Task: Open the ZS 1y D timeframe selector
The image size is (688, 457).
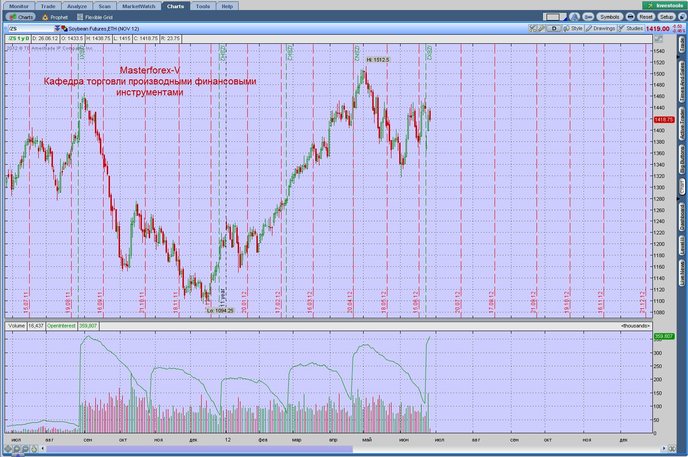Action: [18, 39]
